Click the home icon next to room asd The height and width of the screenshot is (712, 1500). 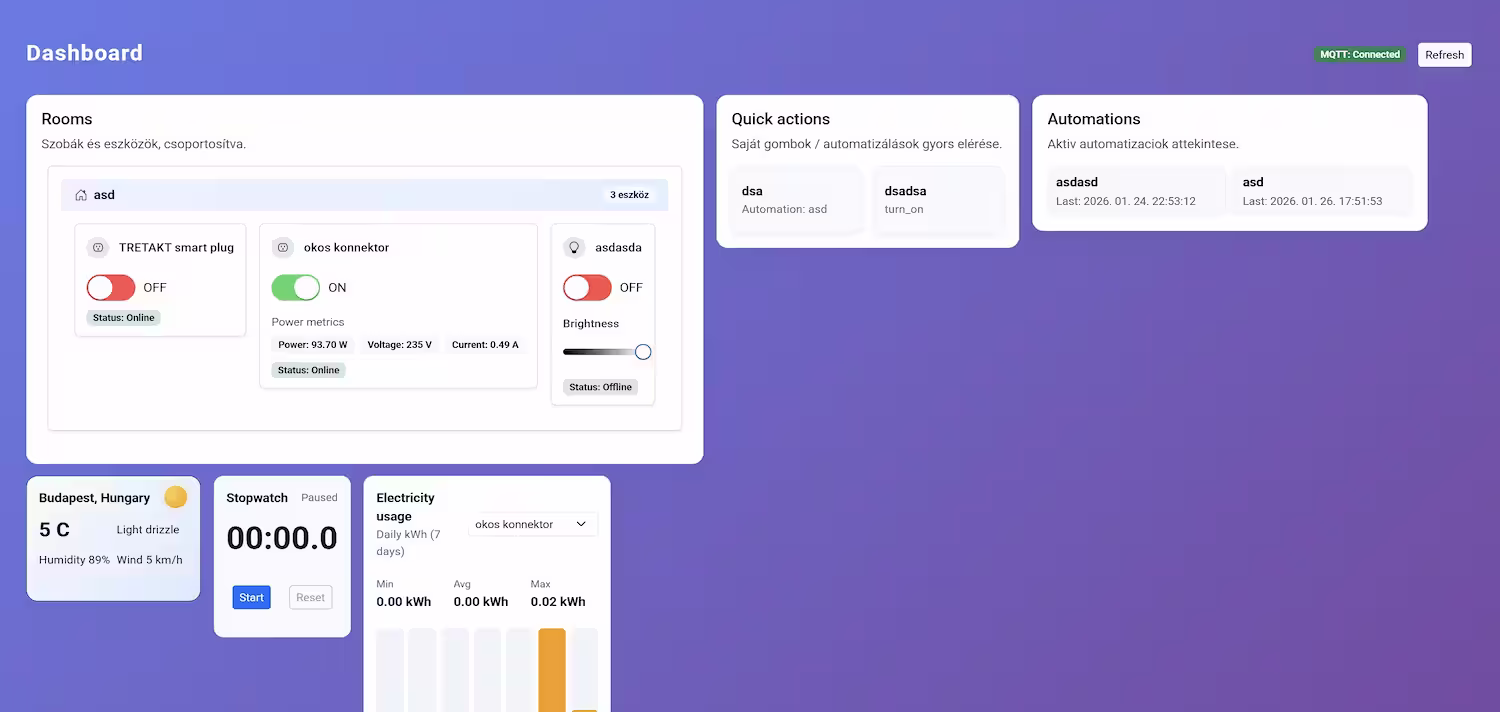[x=80, y=195]
